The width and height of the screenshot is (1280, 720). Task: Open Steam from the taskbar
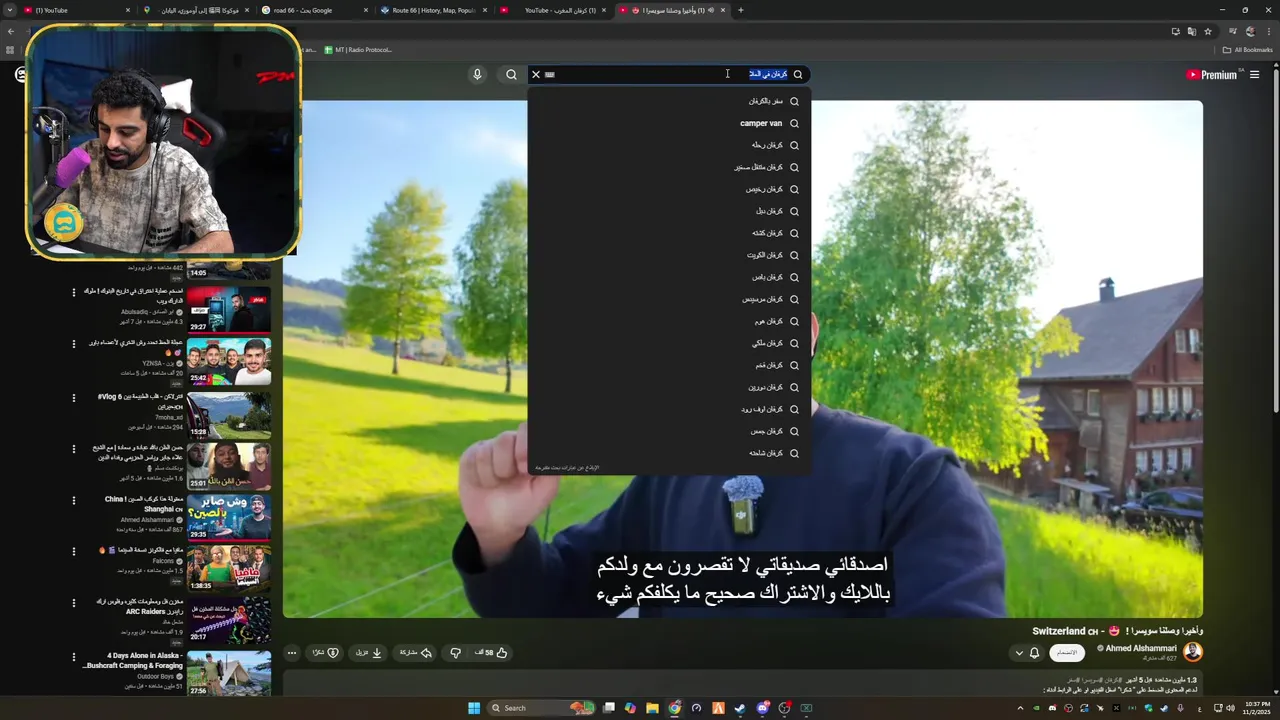740,708
